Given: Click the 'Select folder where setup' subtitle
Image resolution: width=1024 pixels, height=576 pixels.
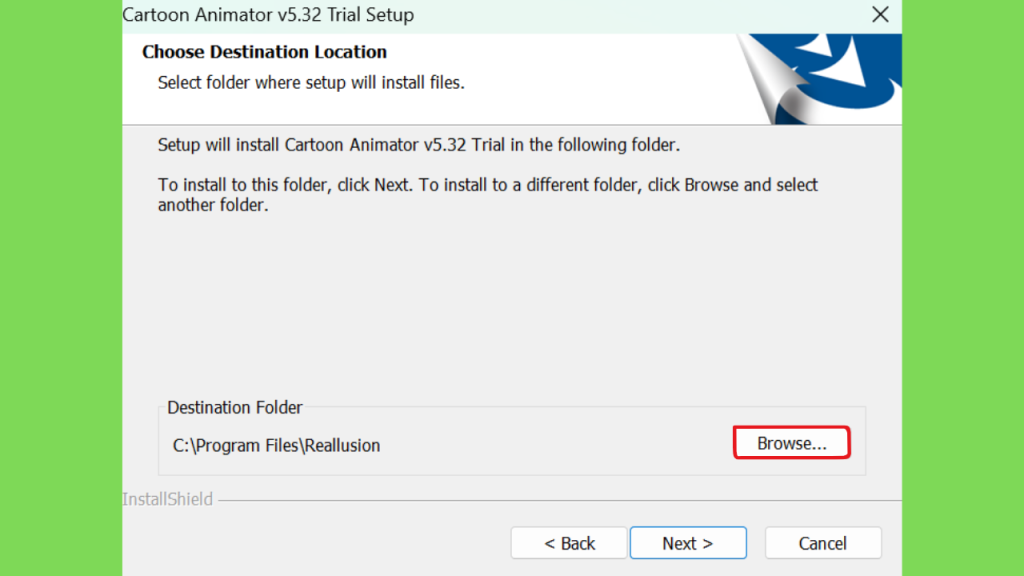Looking at the screenshot, I should [x=311, y=83].
